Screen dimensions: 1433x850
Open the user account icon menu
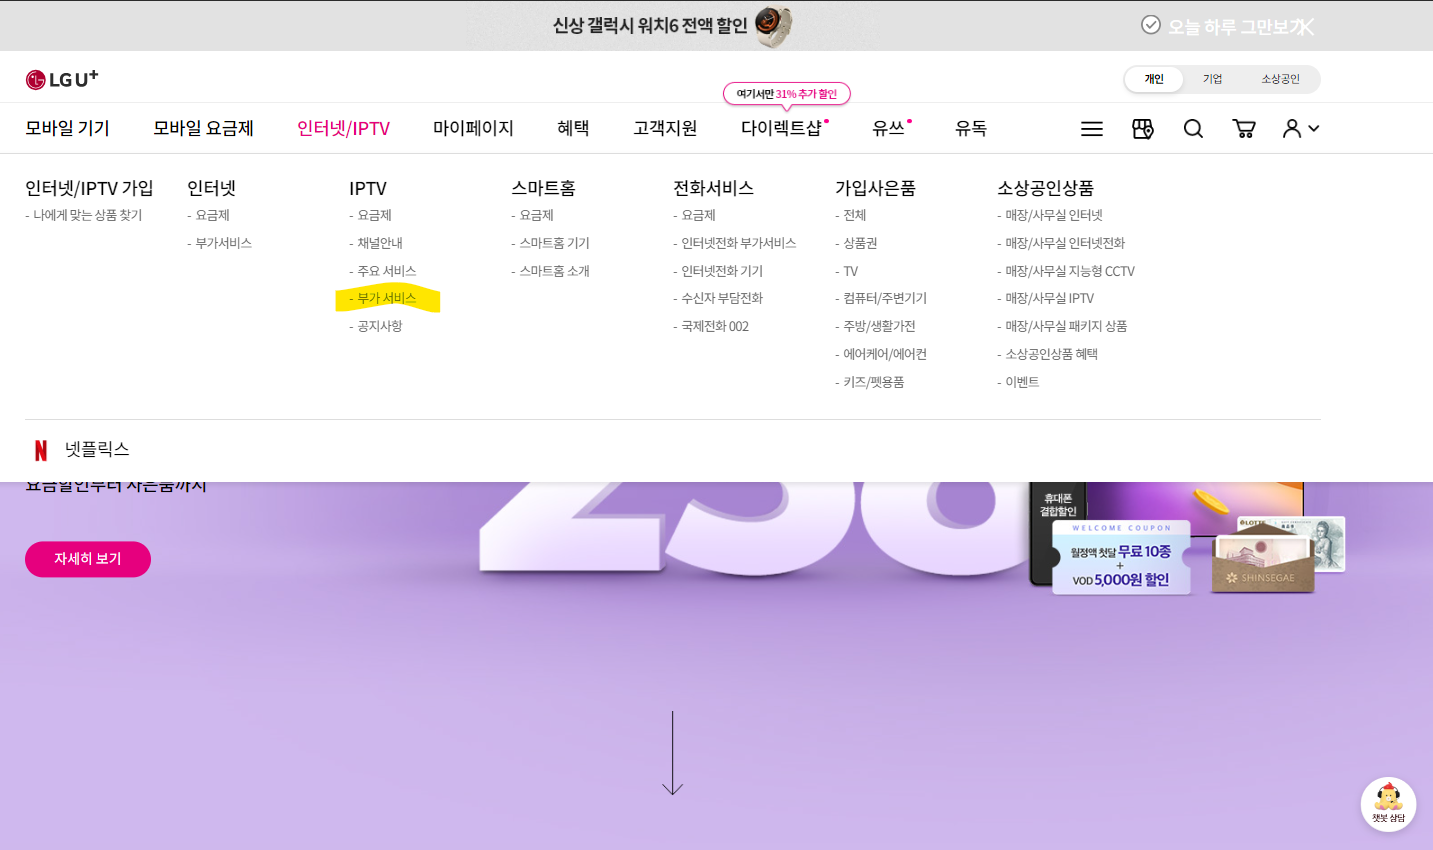[1301, 128]
